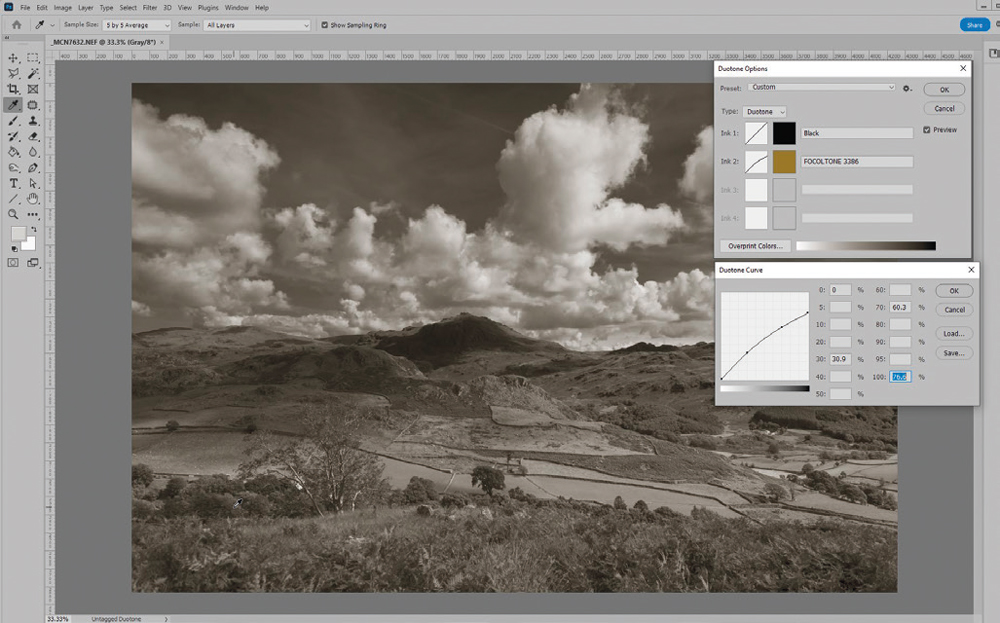
Task: Select the Clone Stamp tool
Action: (x=33, y=121)
